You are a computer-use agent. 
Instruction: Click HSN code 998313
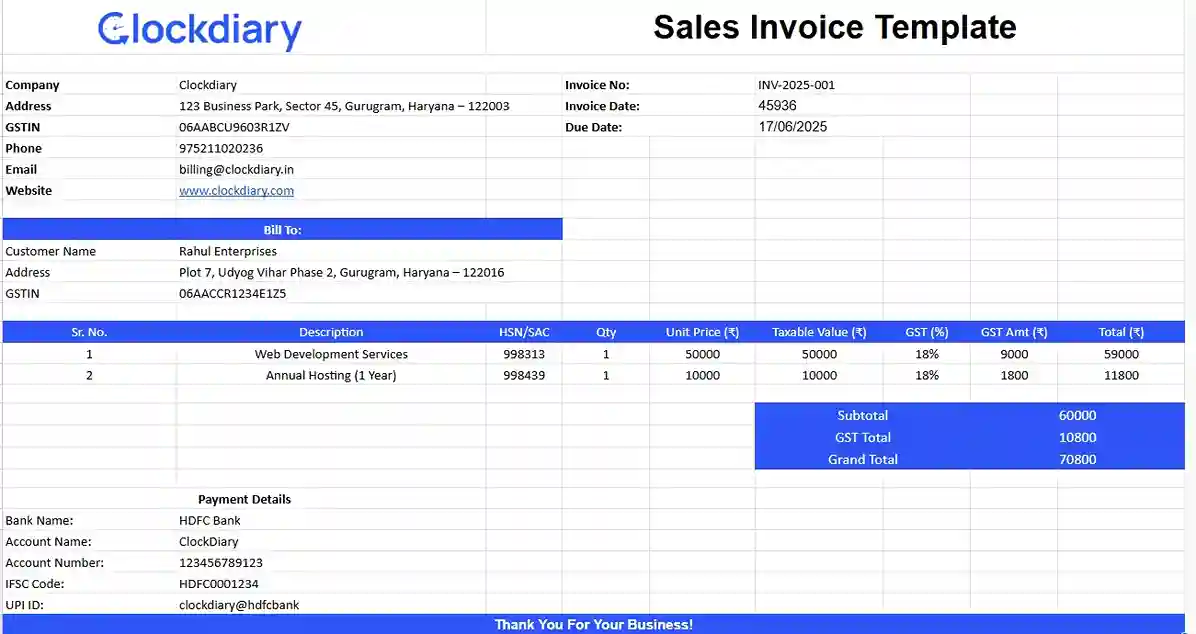(524, 354)
